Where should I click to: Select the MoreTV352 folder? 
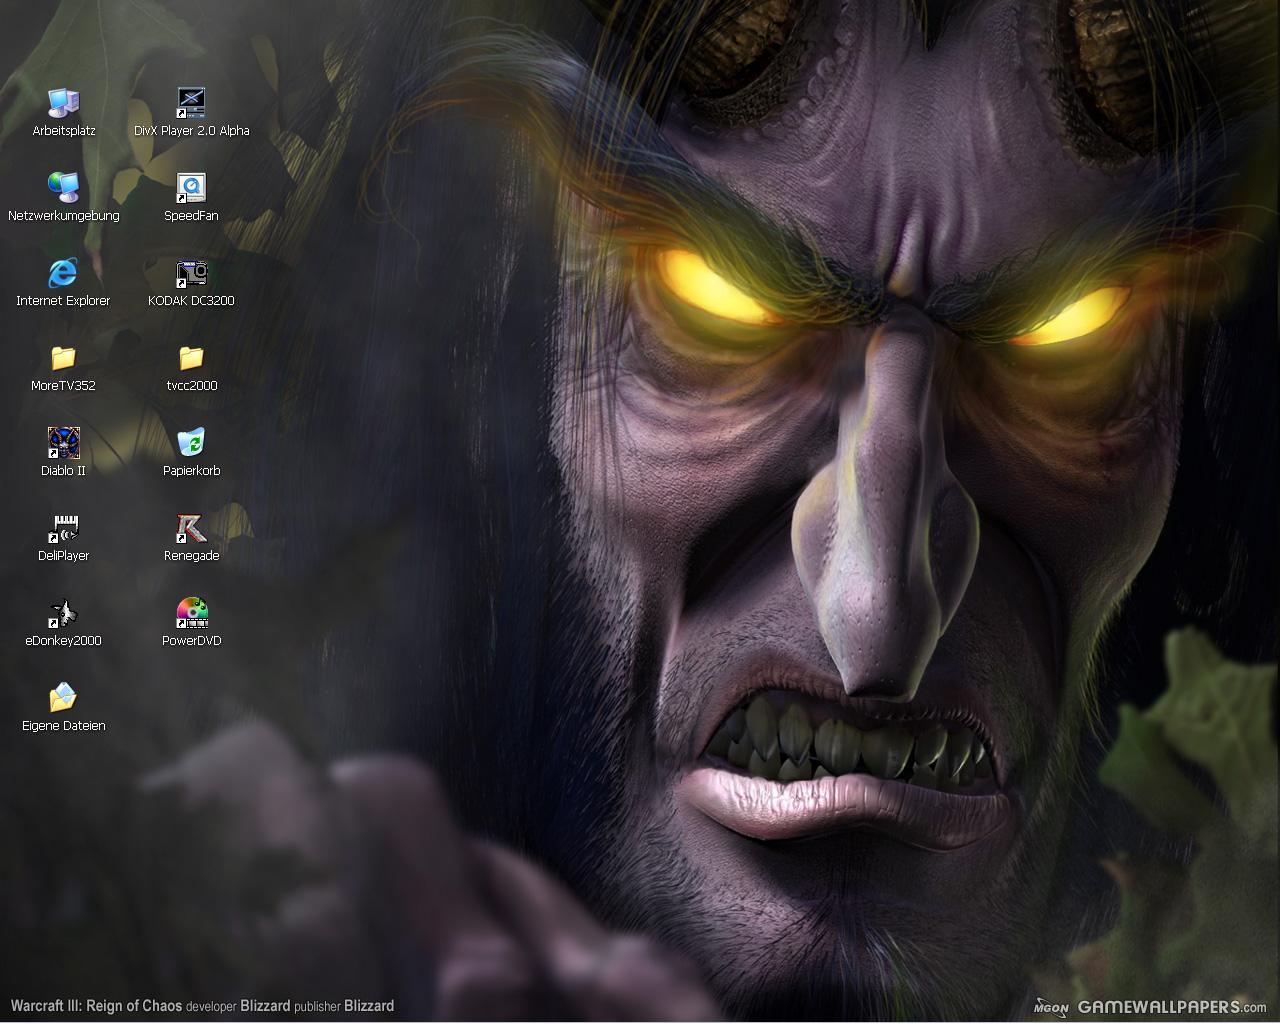(x=63, y=357)
